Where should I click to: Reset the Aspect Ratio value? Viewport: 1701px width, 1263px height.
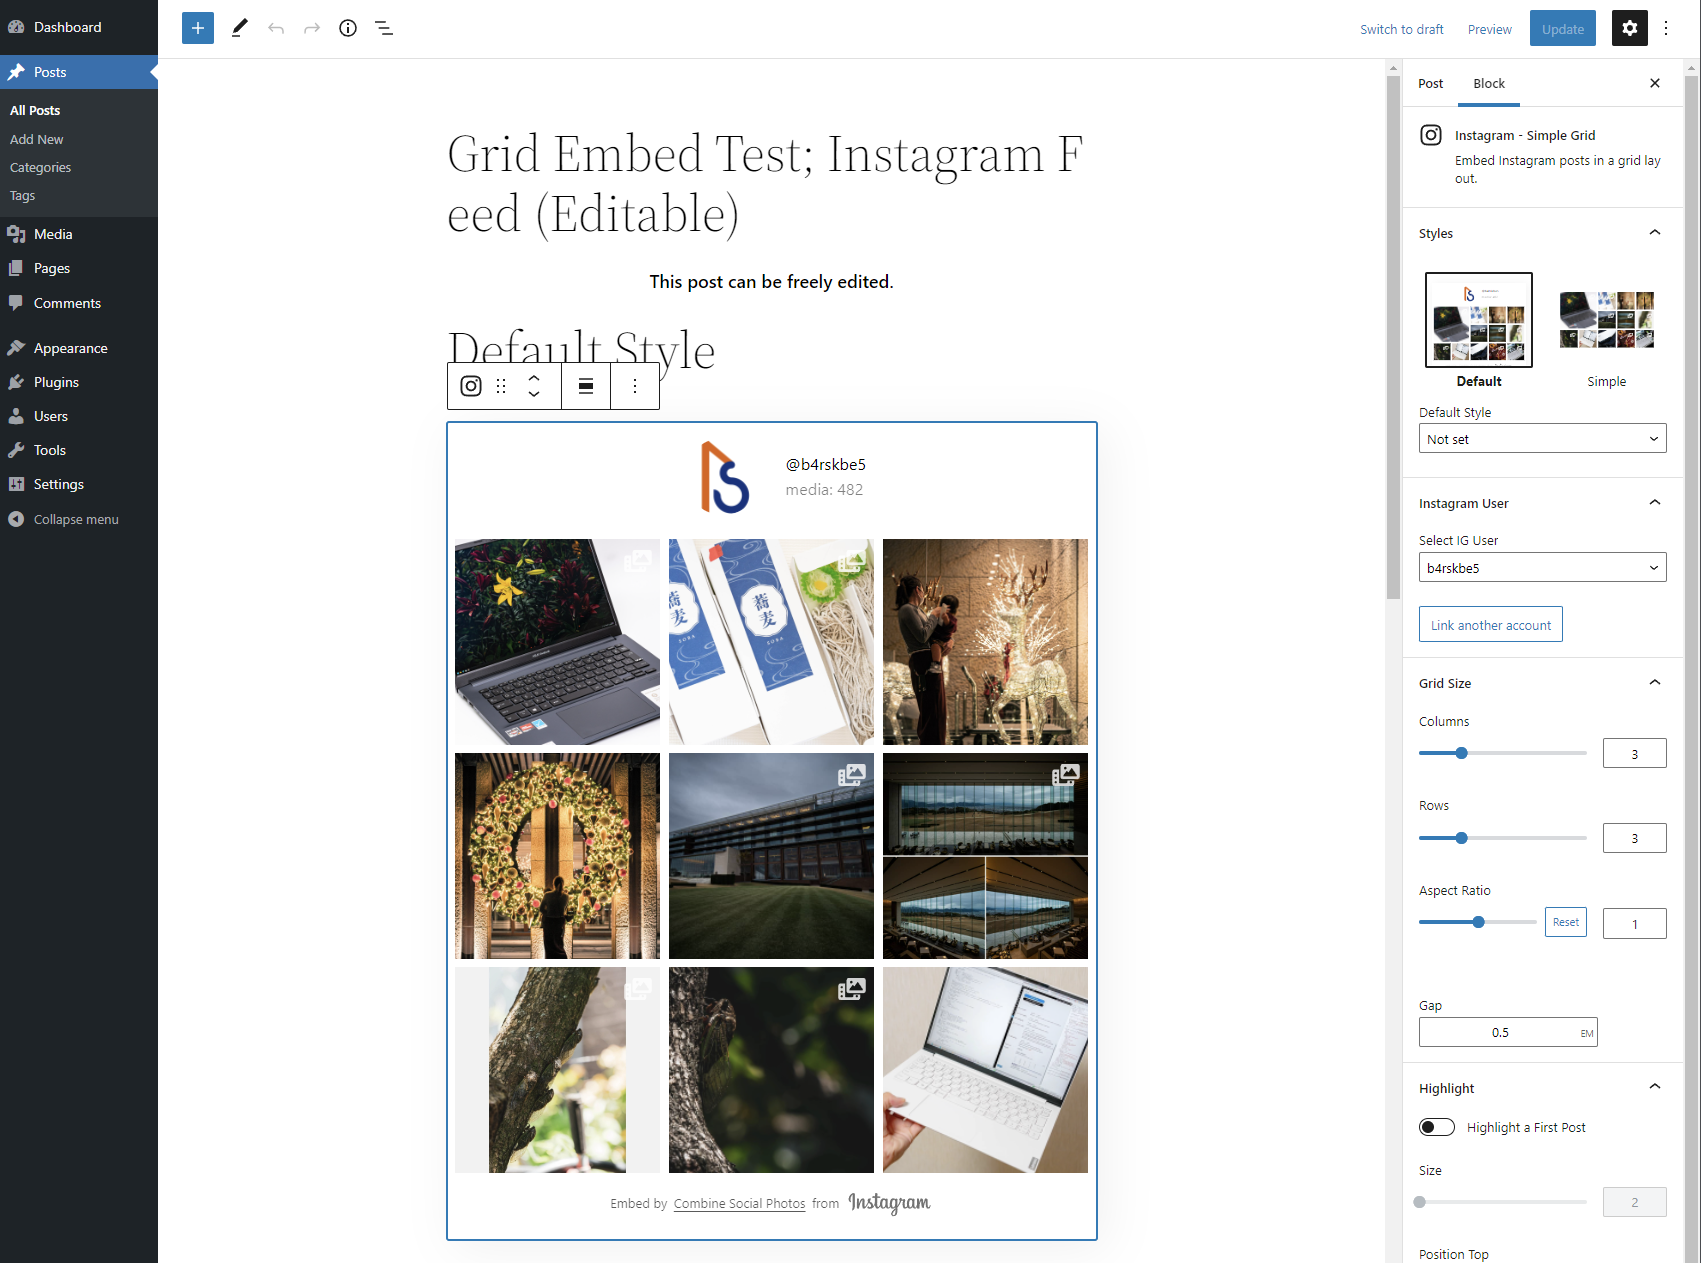(x=1566, y=922)
